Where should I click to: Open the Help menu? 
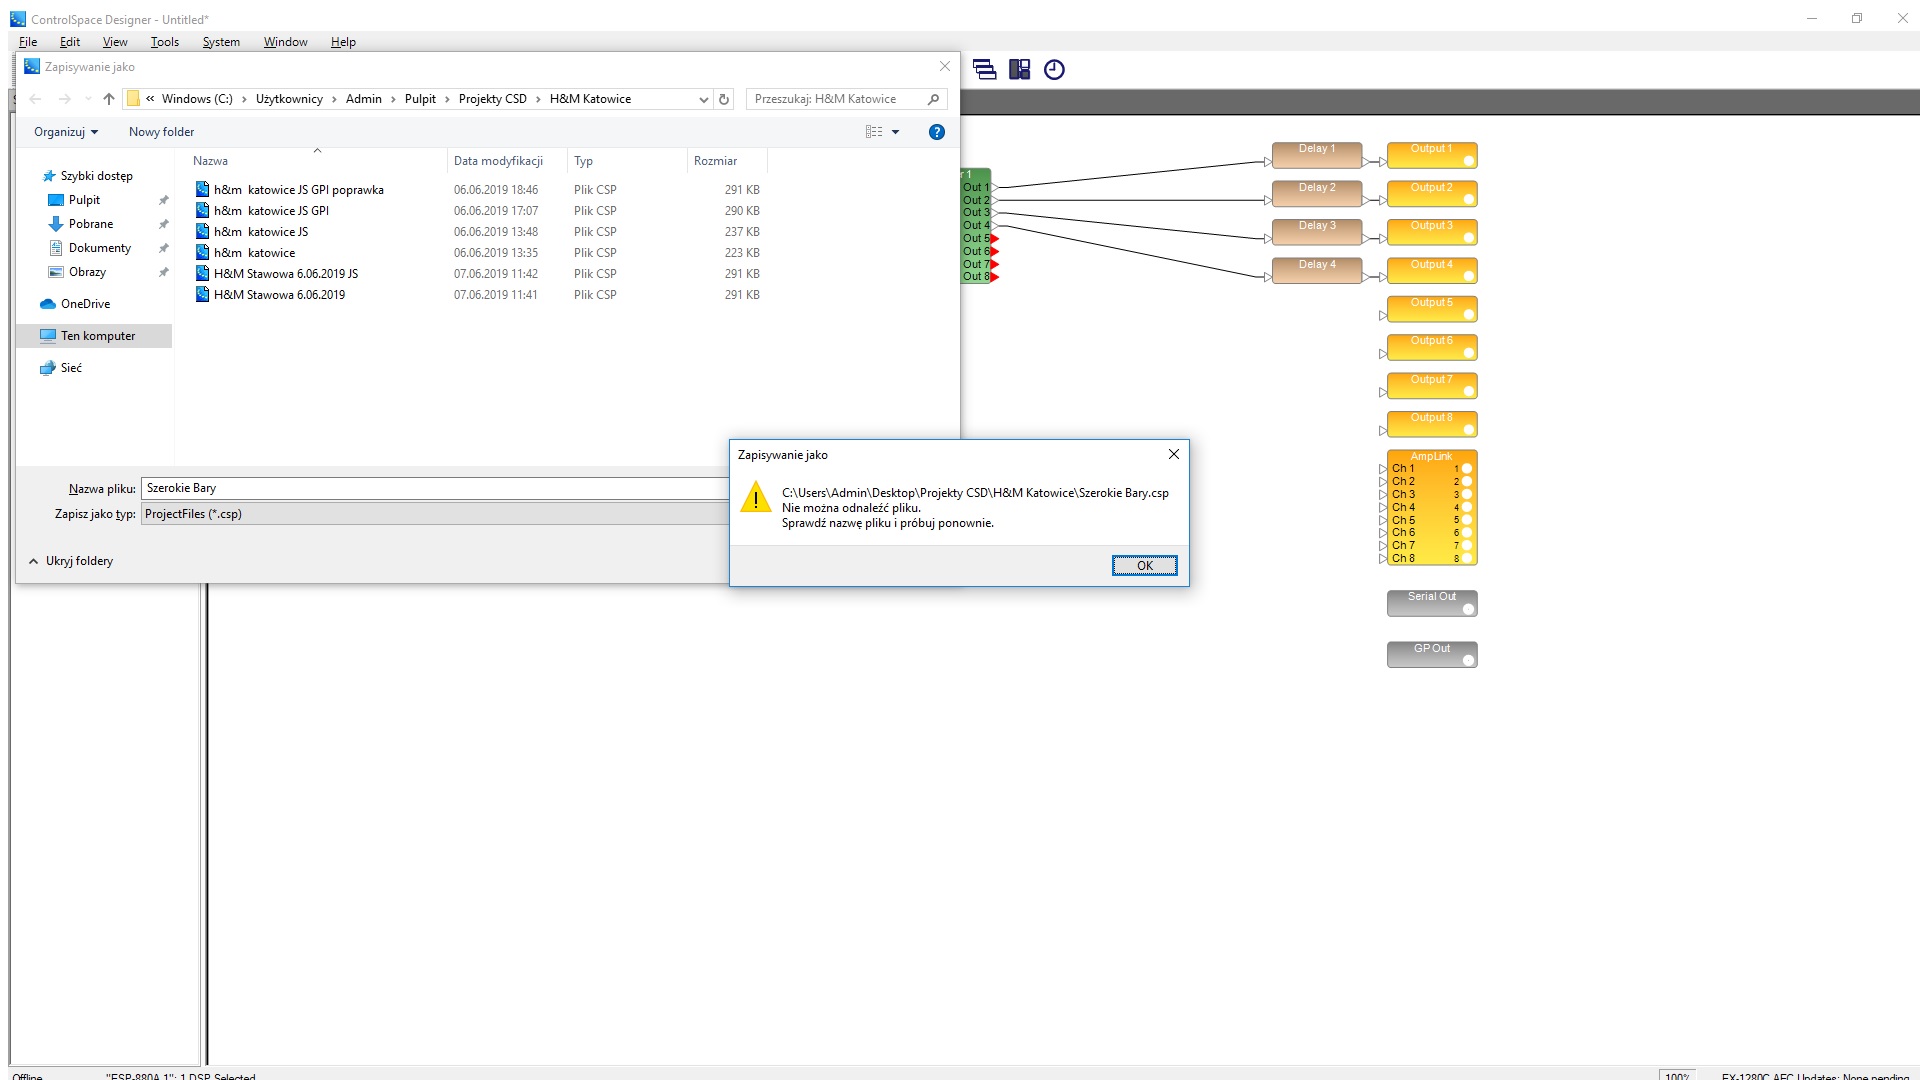343,42
